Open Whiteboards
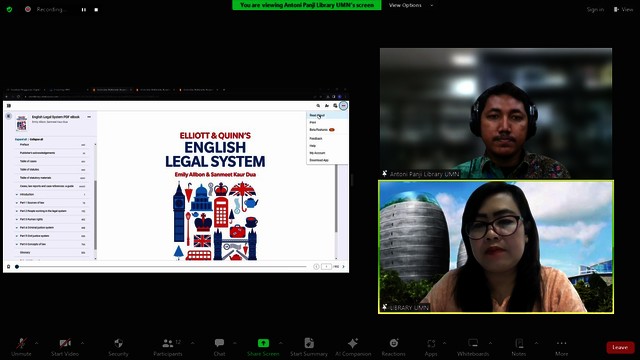The image size is (640, 360). coord(473,347)
